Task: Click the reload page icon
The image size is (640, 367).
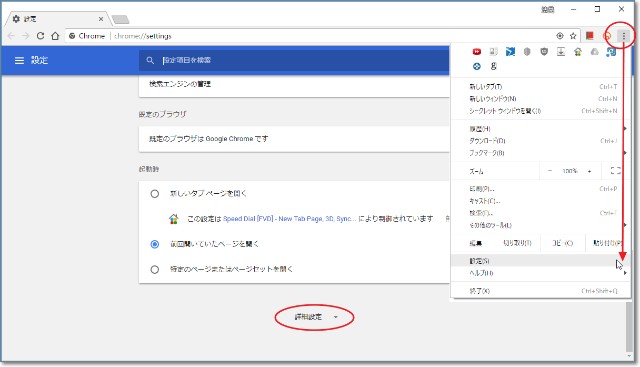Action: 40,36
